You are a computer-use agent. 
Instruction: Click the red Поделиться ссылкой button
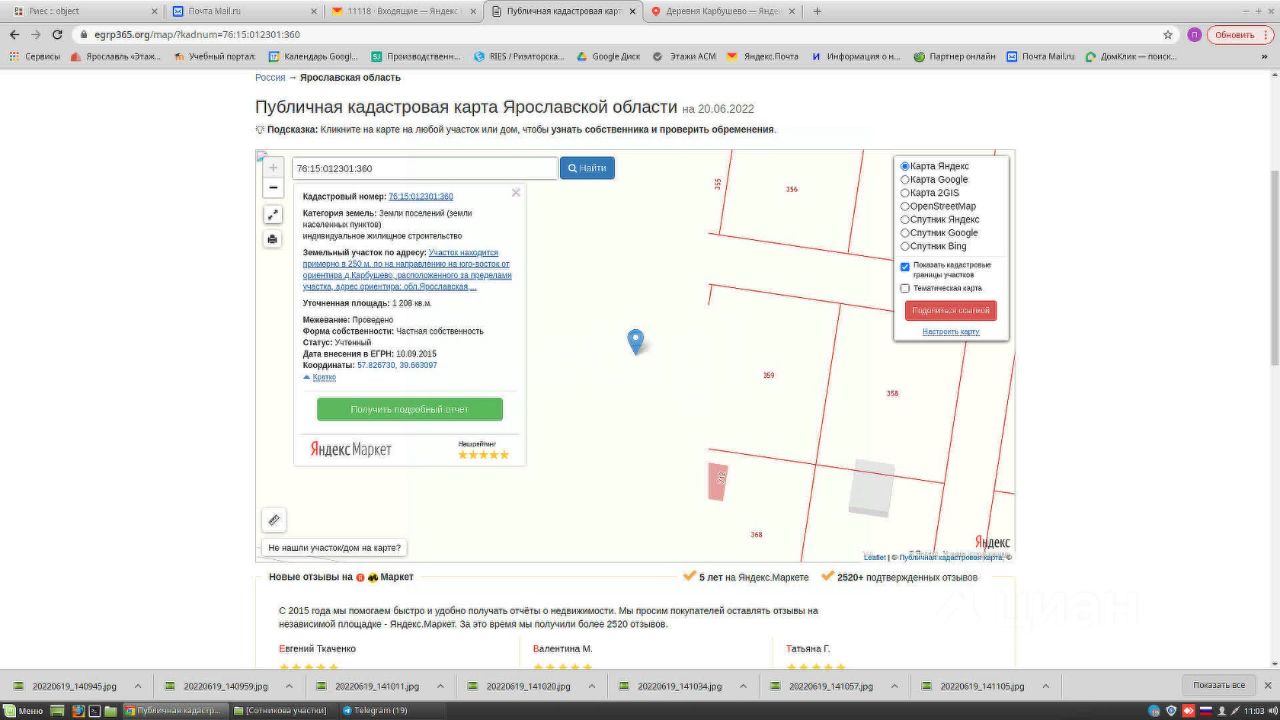coord(951,311)
